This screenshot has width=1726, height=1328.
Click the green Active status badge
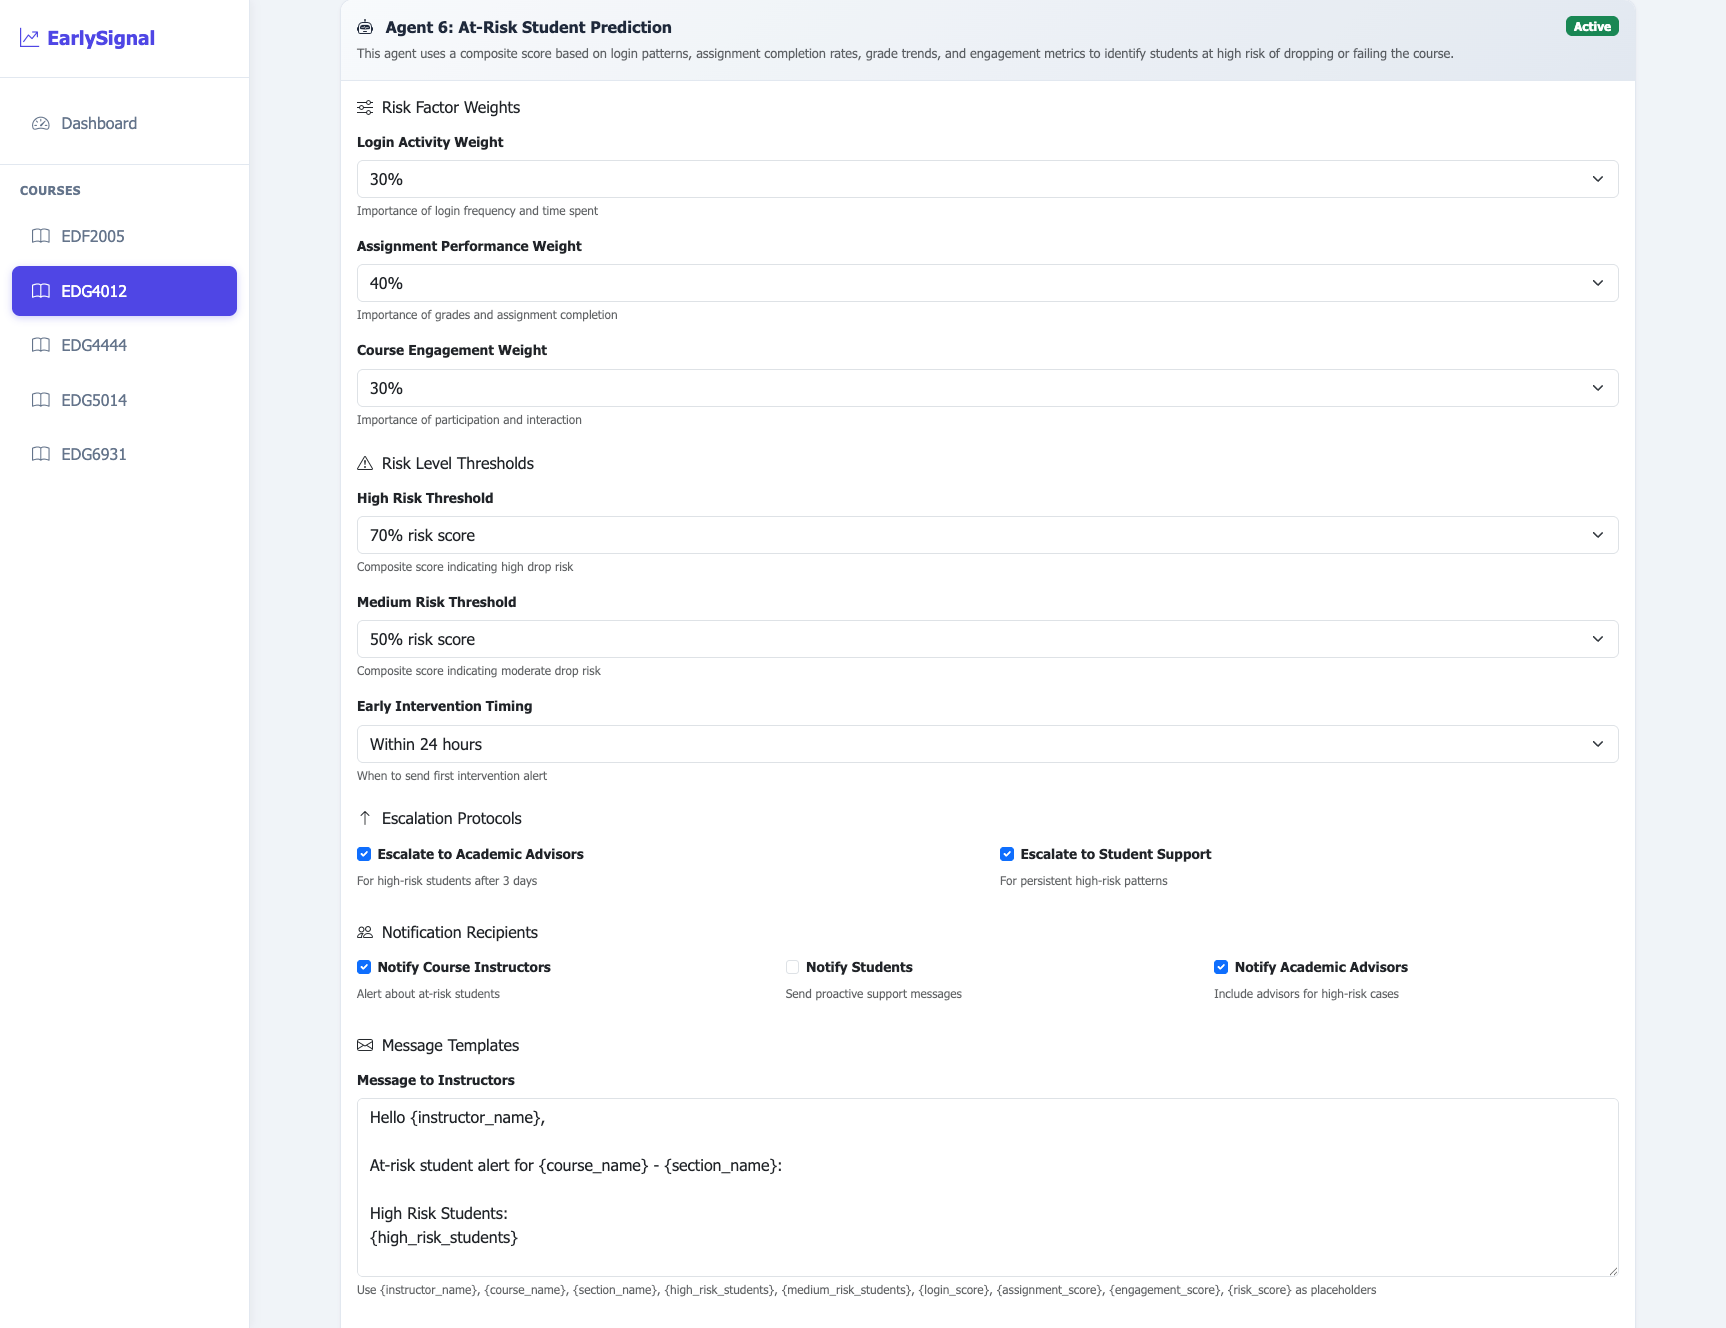click(1591, 27)
